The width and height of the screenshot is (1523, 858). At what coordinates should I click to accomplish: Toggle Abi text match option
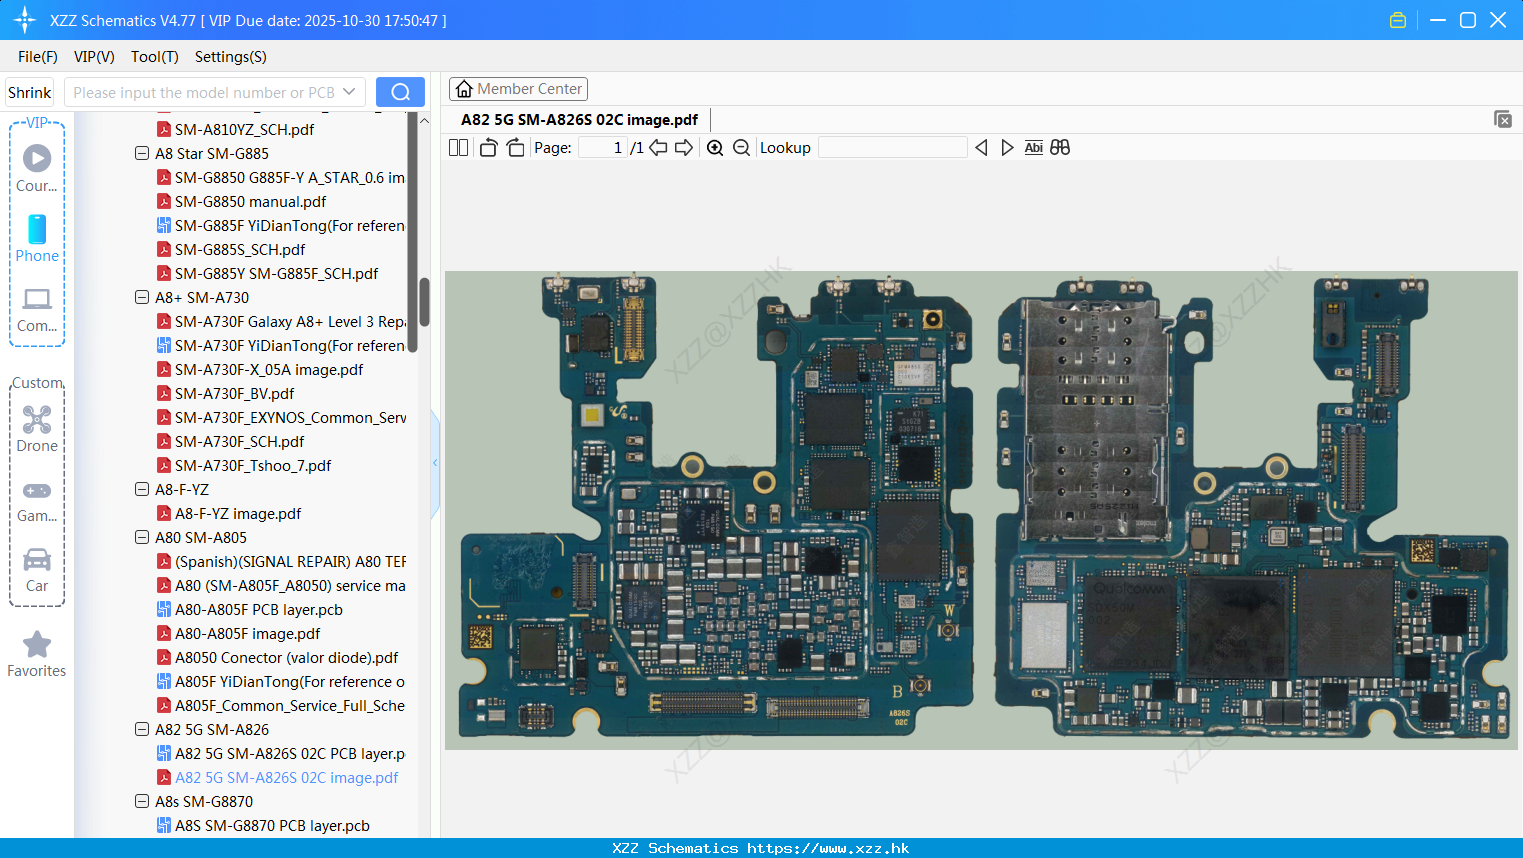click(x=1034, y=147)
